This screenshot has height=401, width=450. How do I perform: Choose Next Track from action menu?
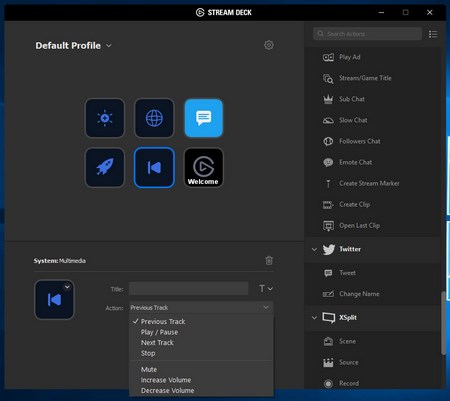157,342
